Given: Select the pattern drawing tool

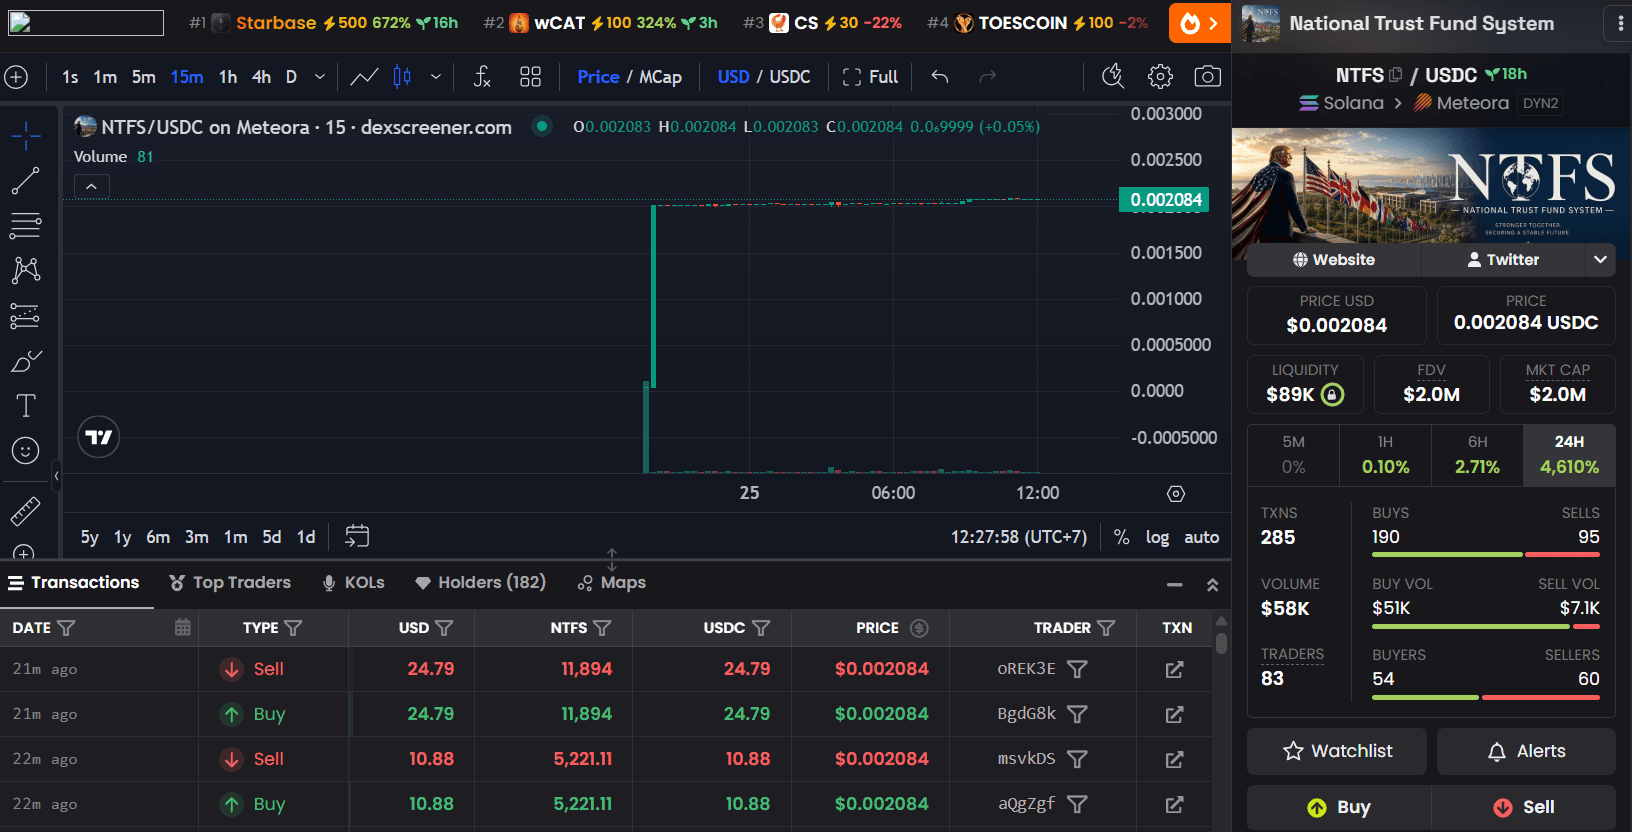Looking at the screenshot, I should [x=26, y=270].
